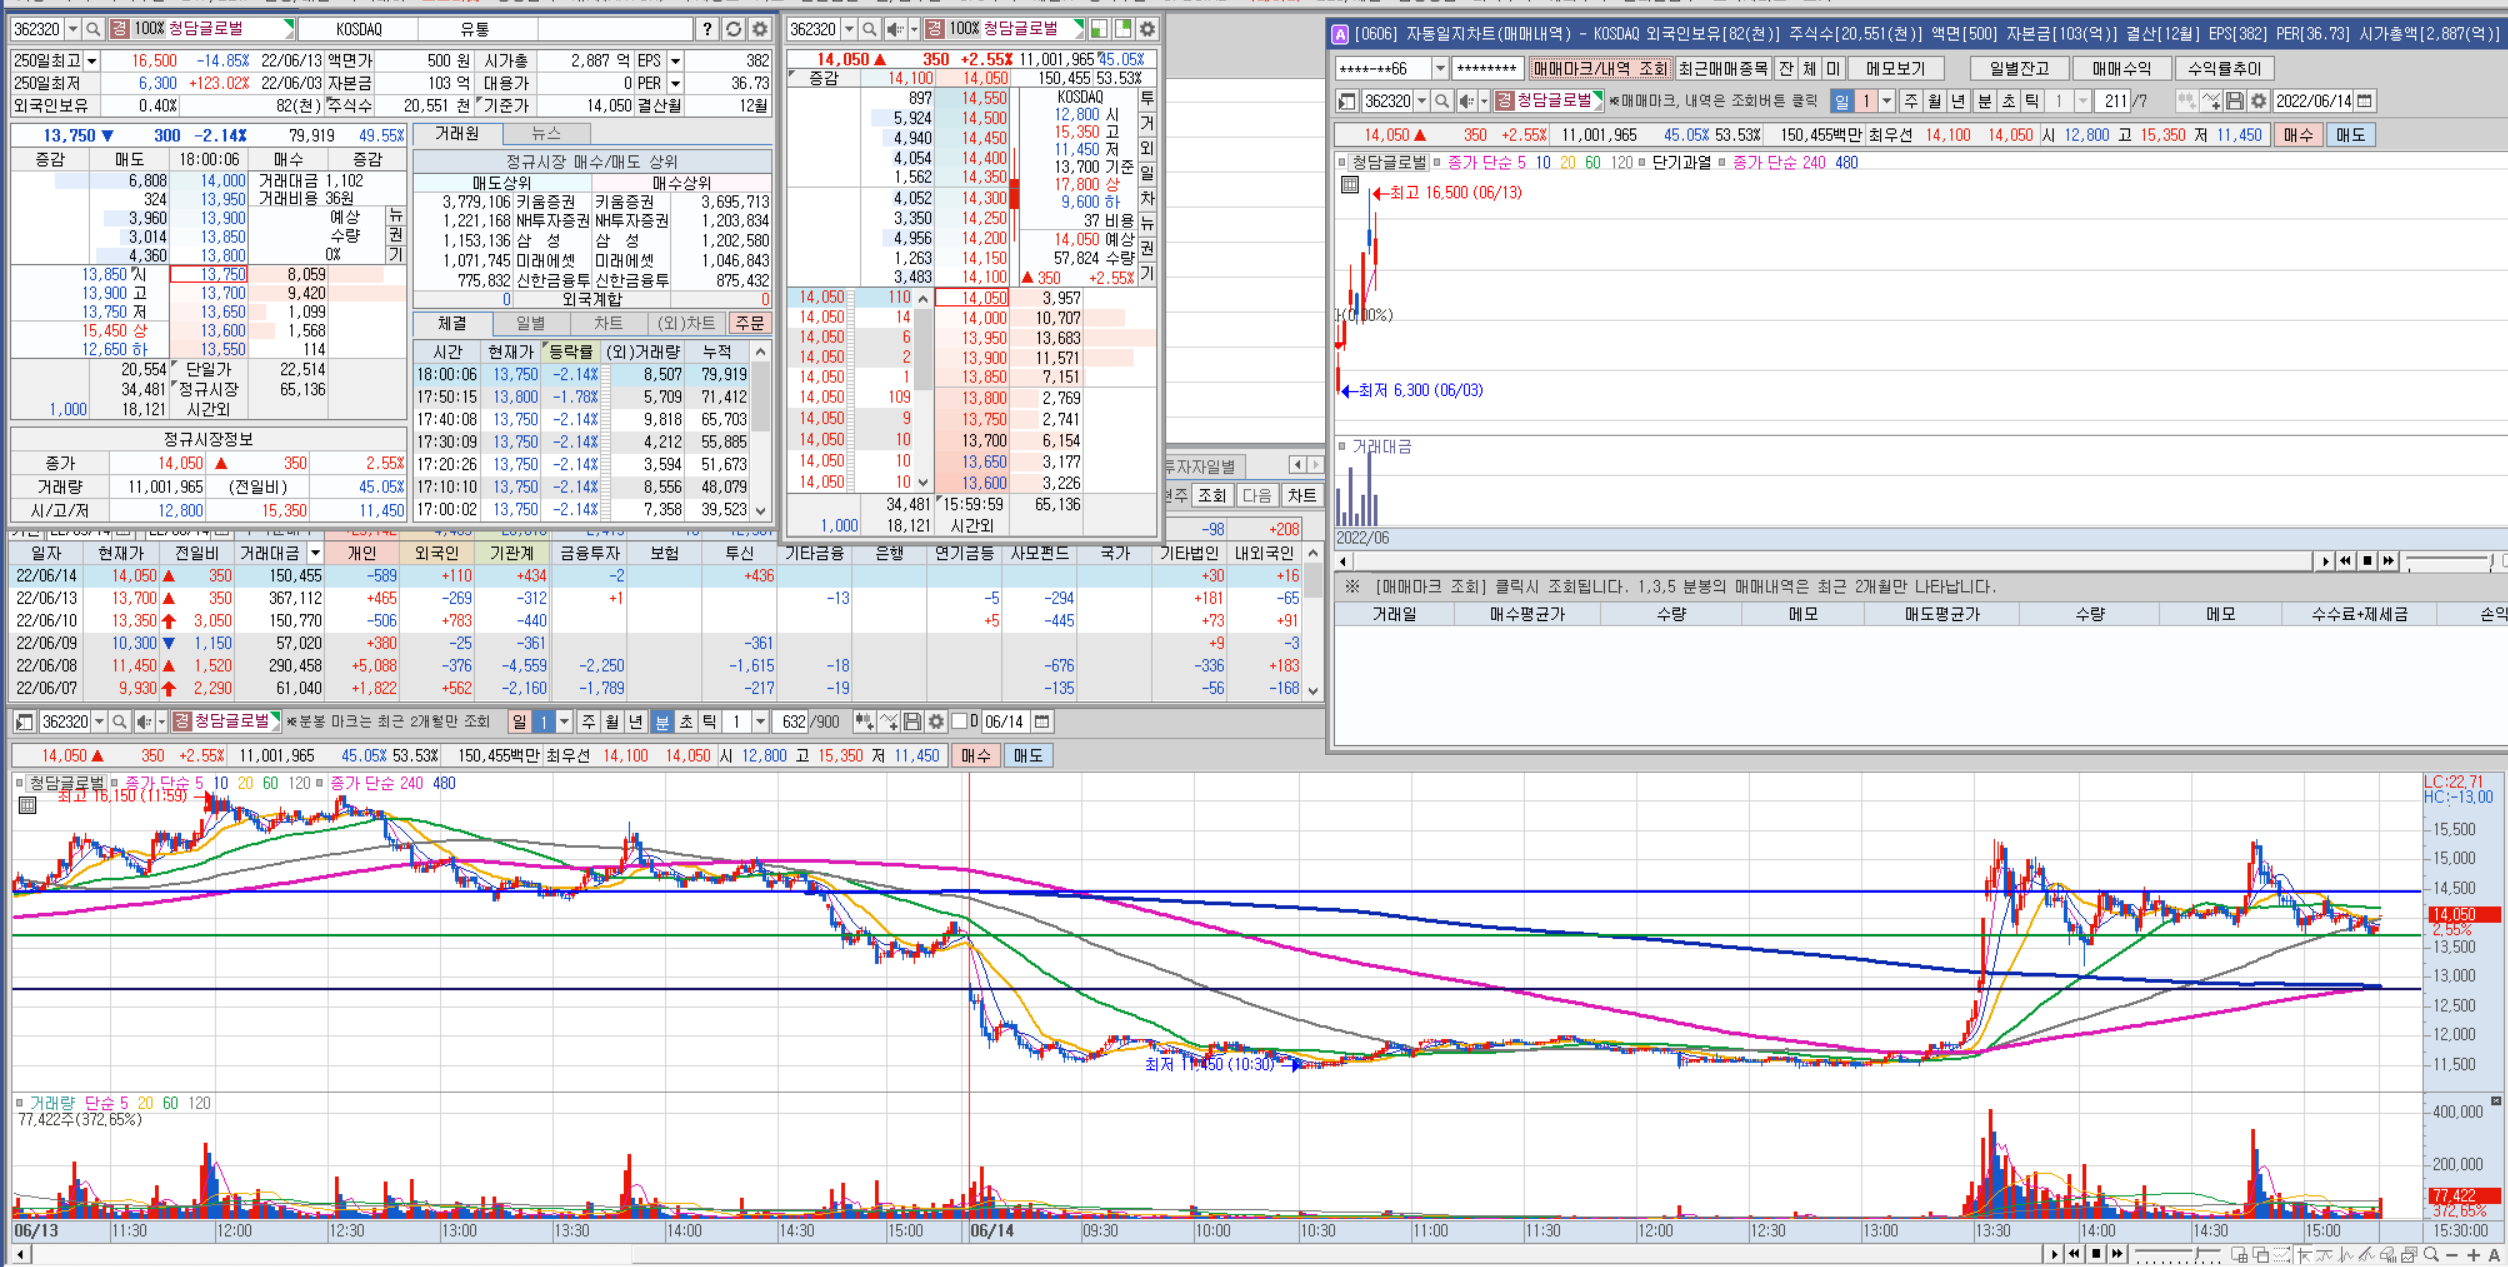
Task: Click 최근매매종목 button
Action: (1722, 69)
